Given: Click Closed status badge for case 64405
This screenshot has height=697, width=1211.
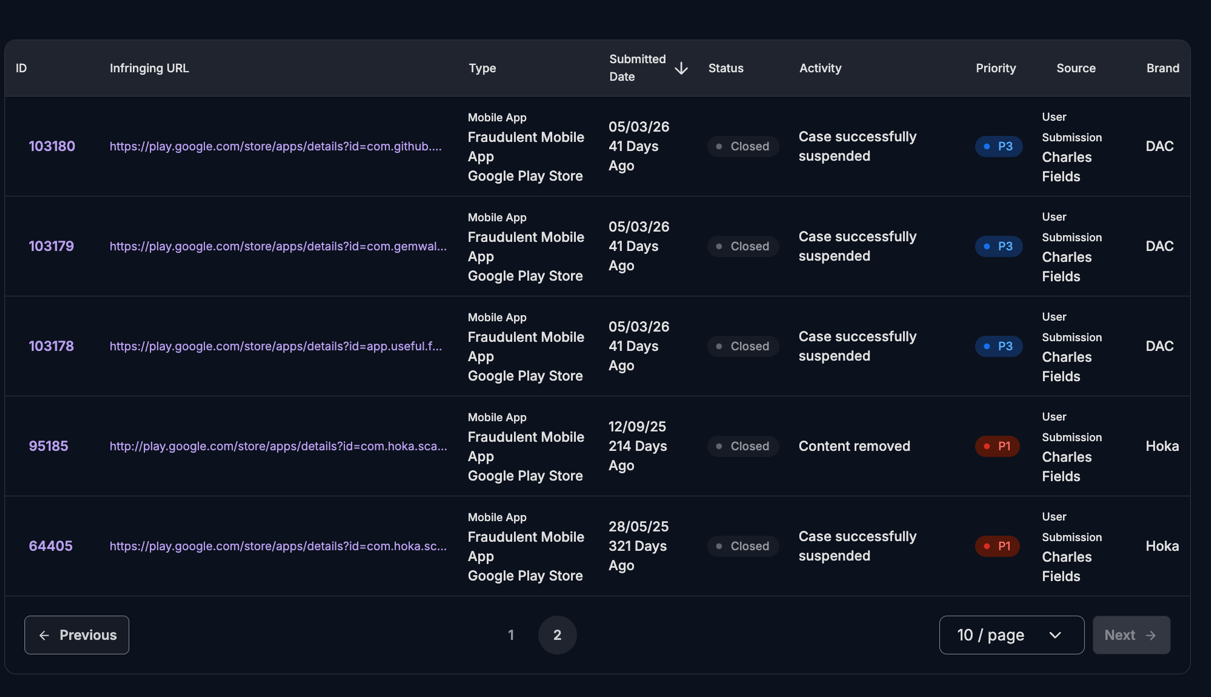Looking at the screenshot, I should 743,546.
